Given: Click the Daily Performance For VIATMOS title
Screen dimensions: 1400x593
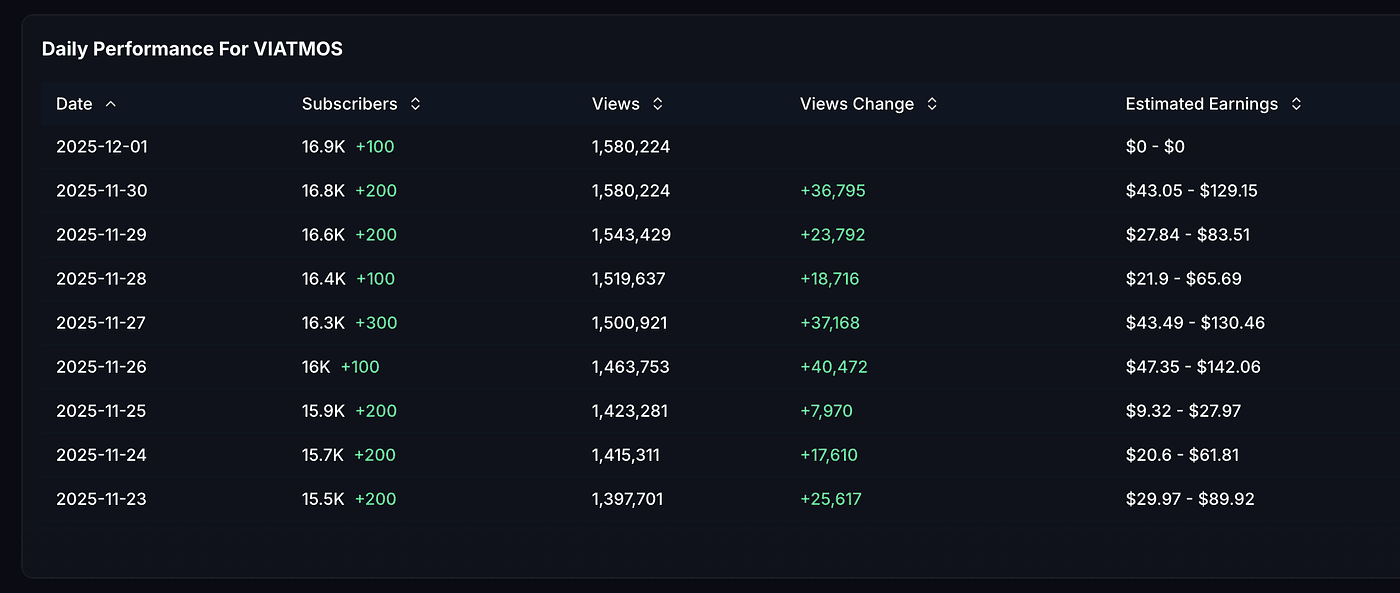Looking at the screenshot, I should tap(192, 49).
